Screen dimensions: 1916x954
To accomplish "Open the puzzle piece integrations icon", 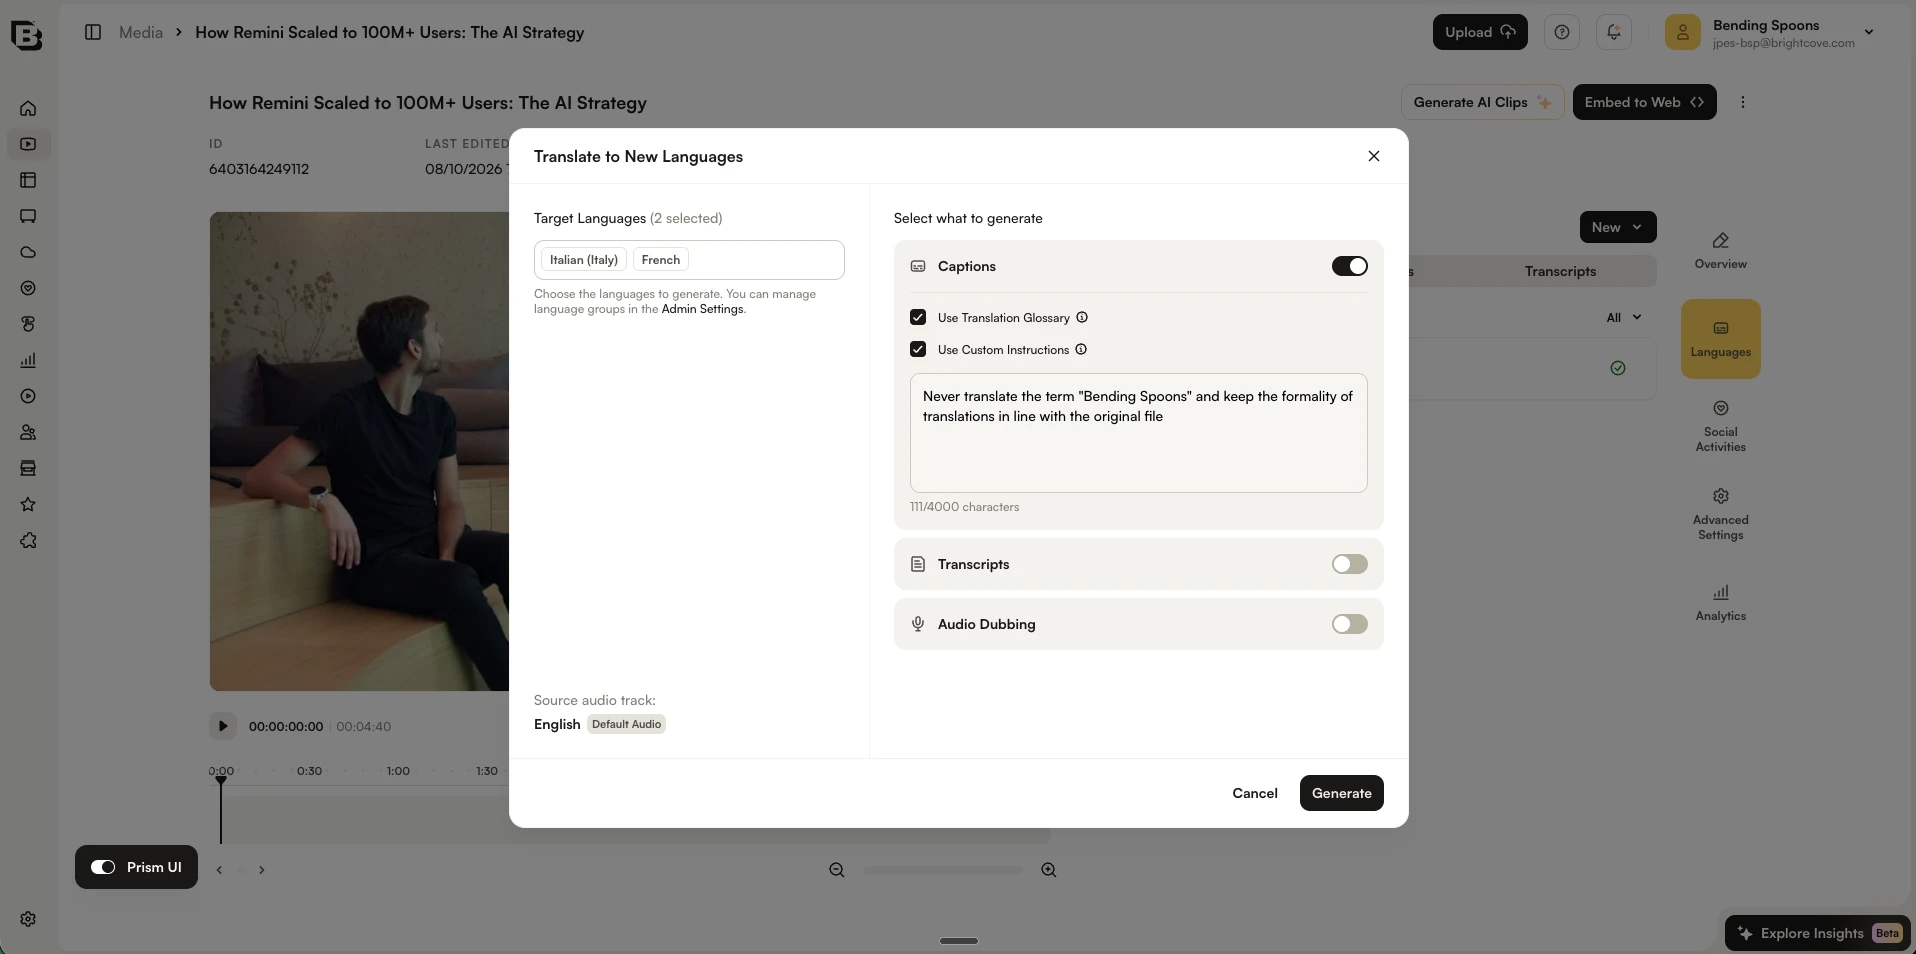I will [x=28, y=540].
